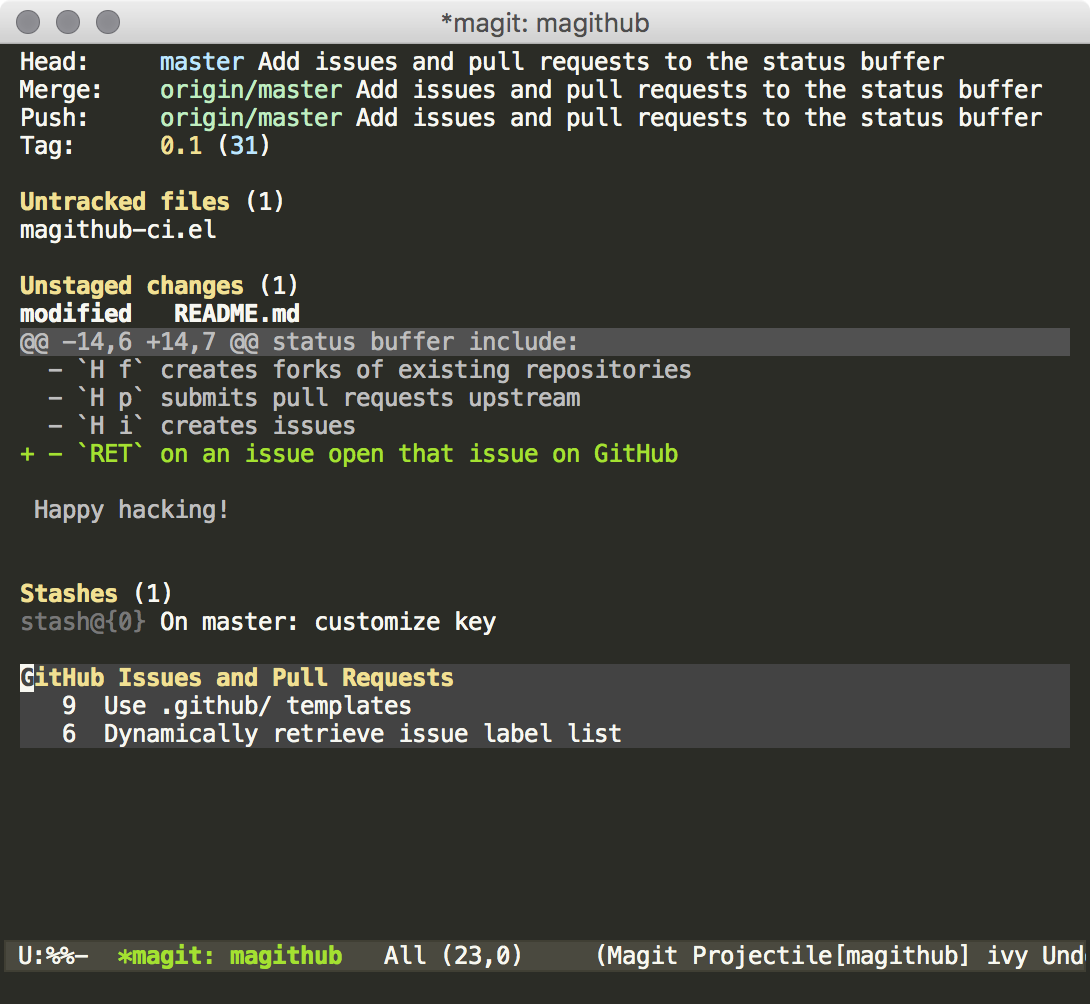Collapse the Untracked files section heading

click(x=124, y=202)
